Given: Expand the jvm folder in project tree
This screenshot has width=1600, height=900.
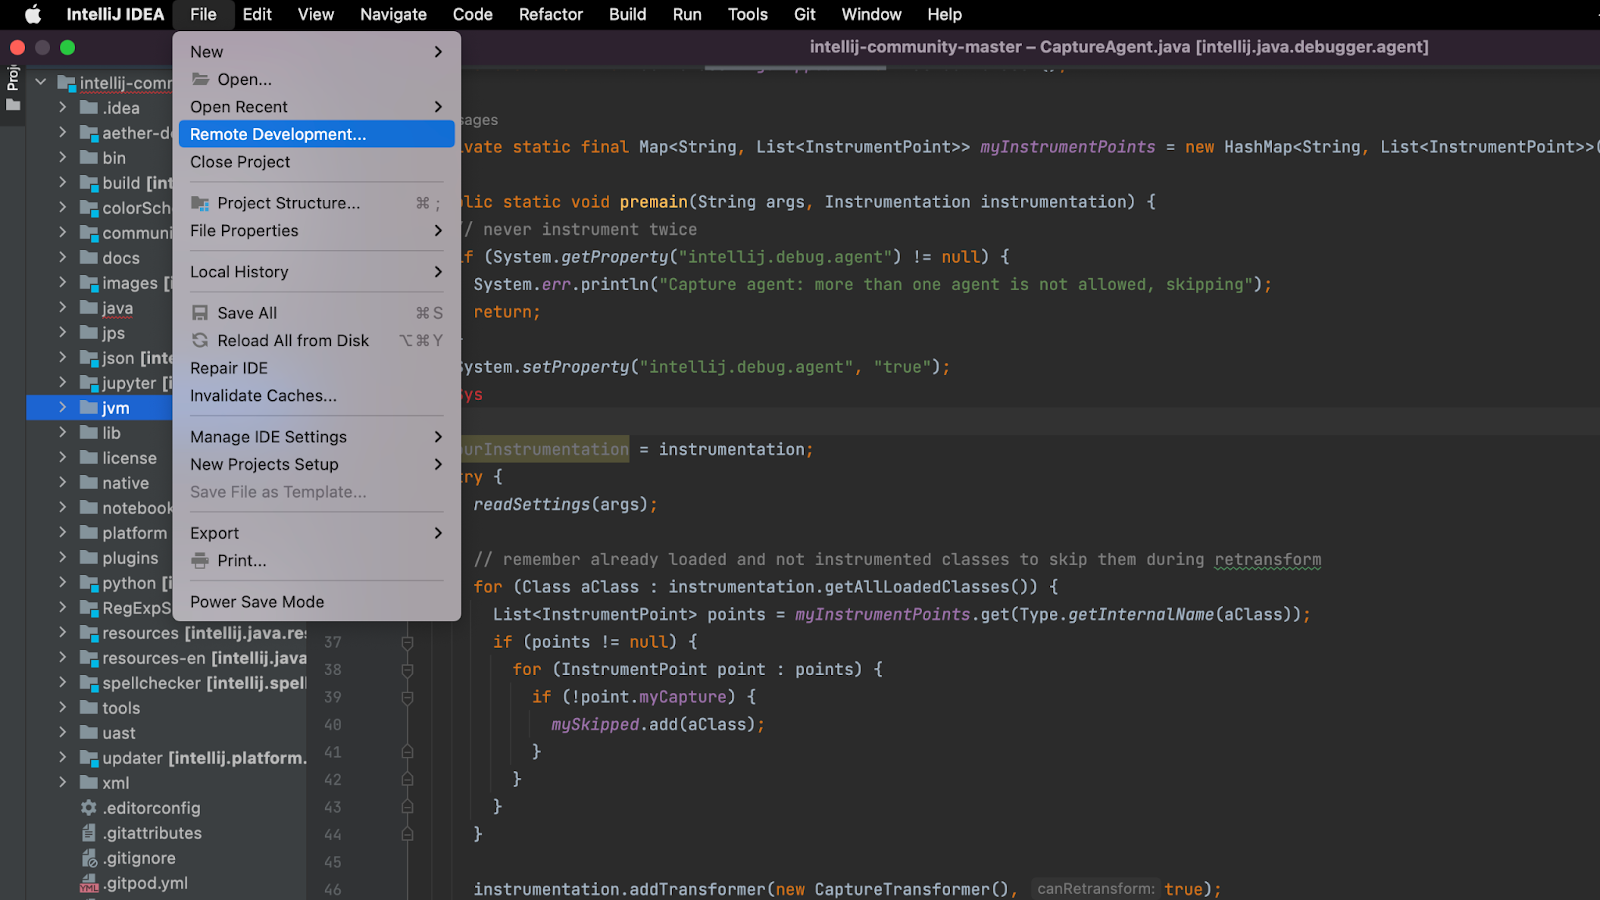Looking at the screenshot, I should (x=62, y=408).
